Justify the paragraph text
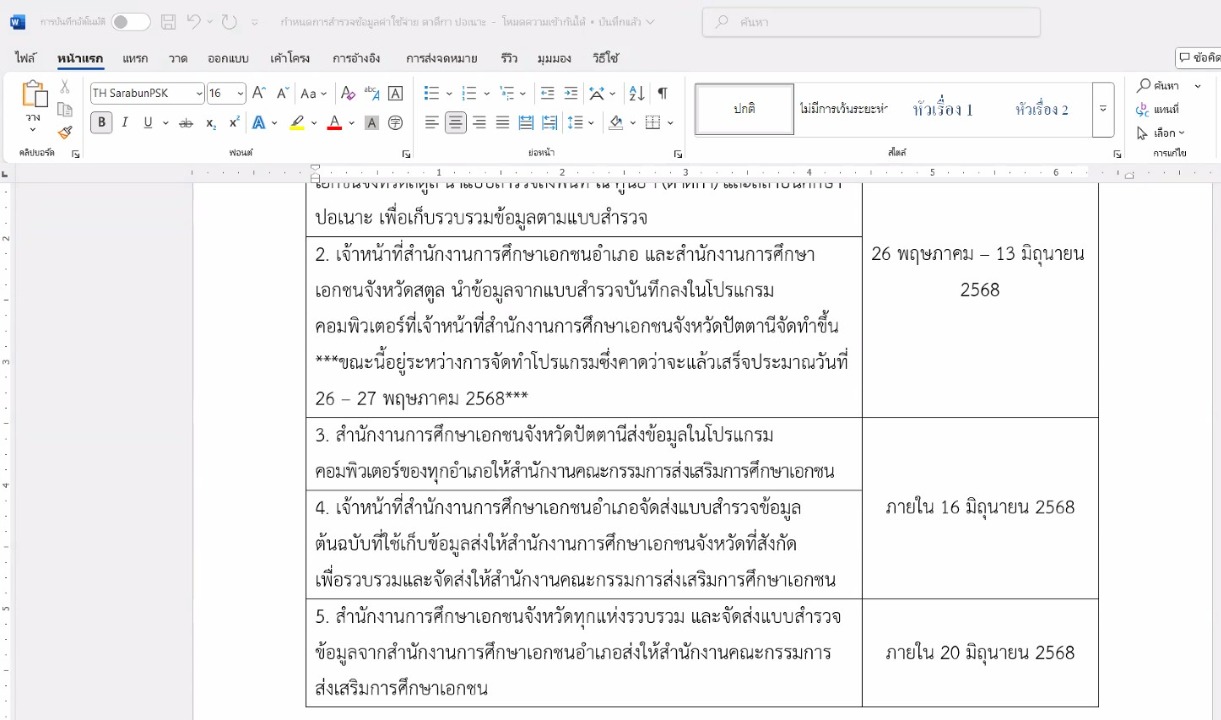 [x=502, y=123]
